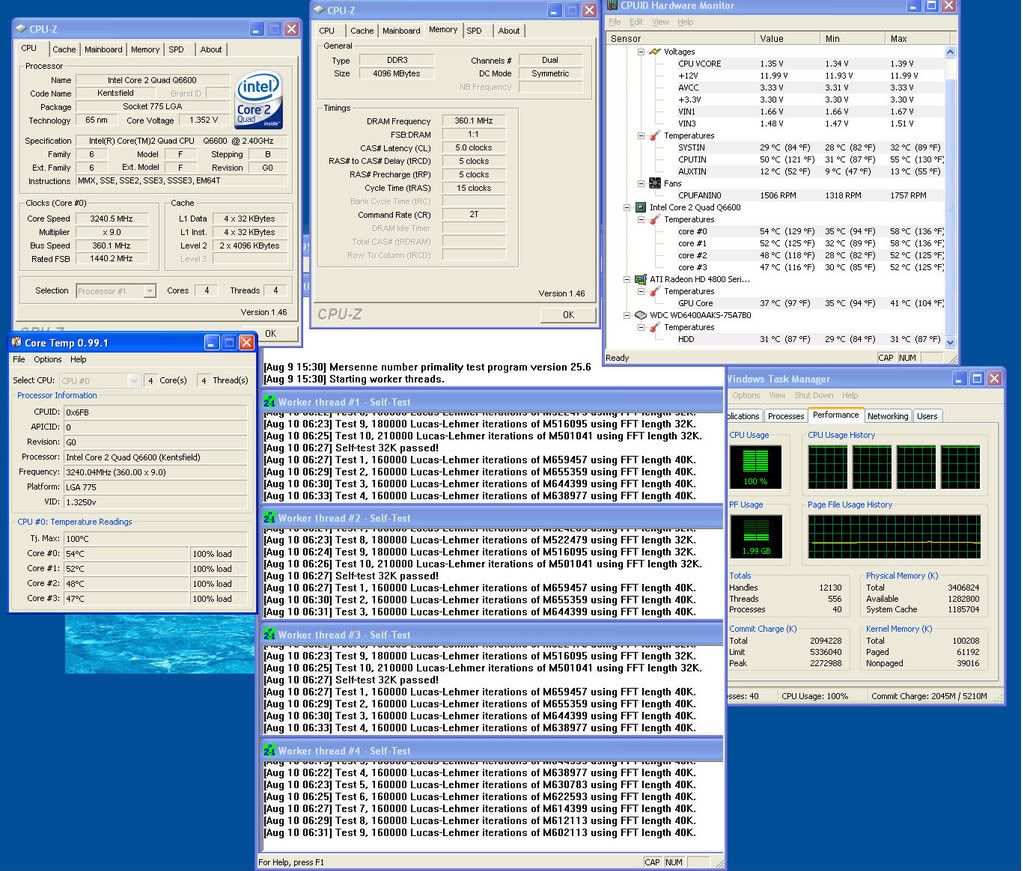
Task: Click the Worker thread #4 Self-Test icon
Action: click(269, 750)
